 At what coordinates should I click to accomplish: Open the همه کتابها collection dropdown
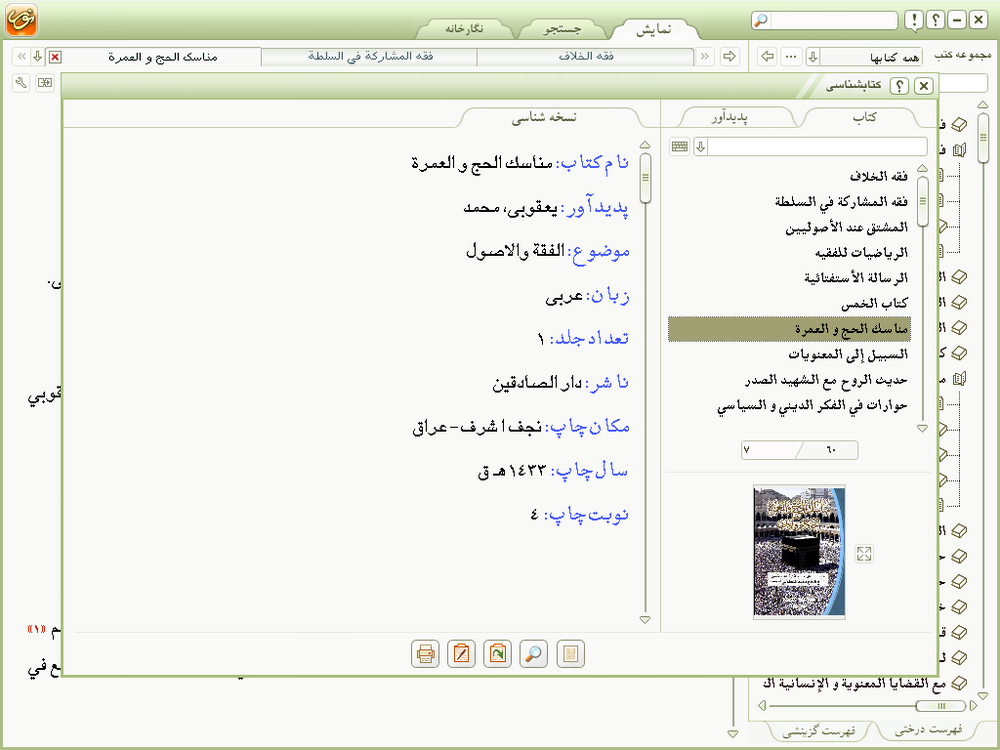pos(812,57)
